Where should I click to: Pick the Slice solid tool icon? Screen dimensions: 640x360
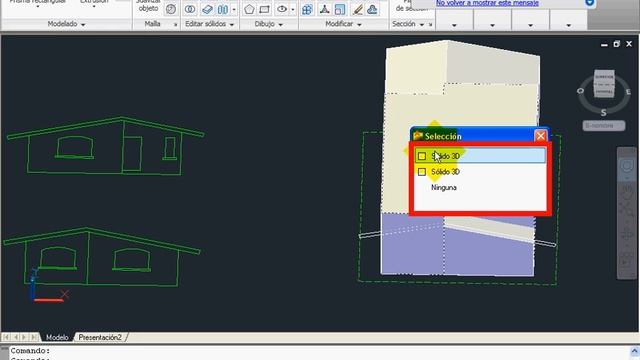207,9
